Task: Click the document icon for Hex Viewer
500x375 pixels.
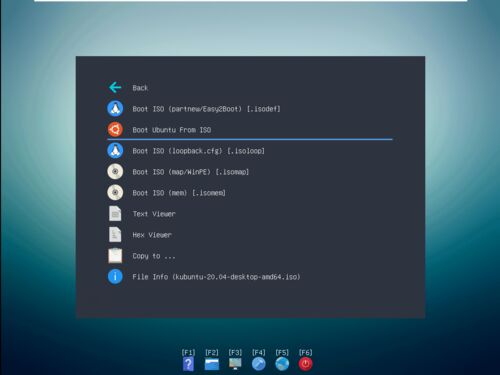Action: pos(115,235)
